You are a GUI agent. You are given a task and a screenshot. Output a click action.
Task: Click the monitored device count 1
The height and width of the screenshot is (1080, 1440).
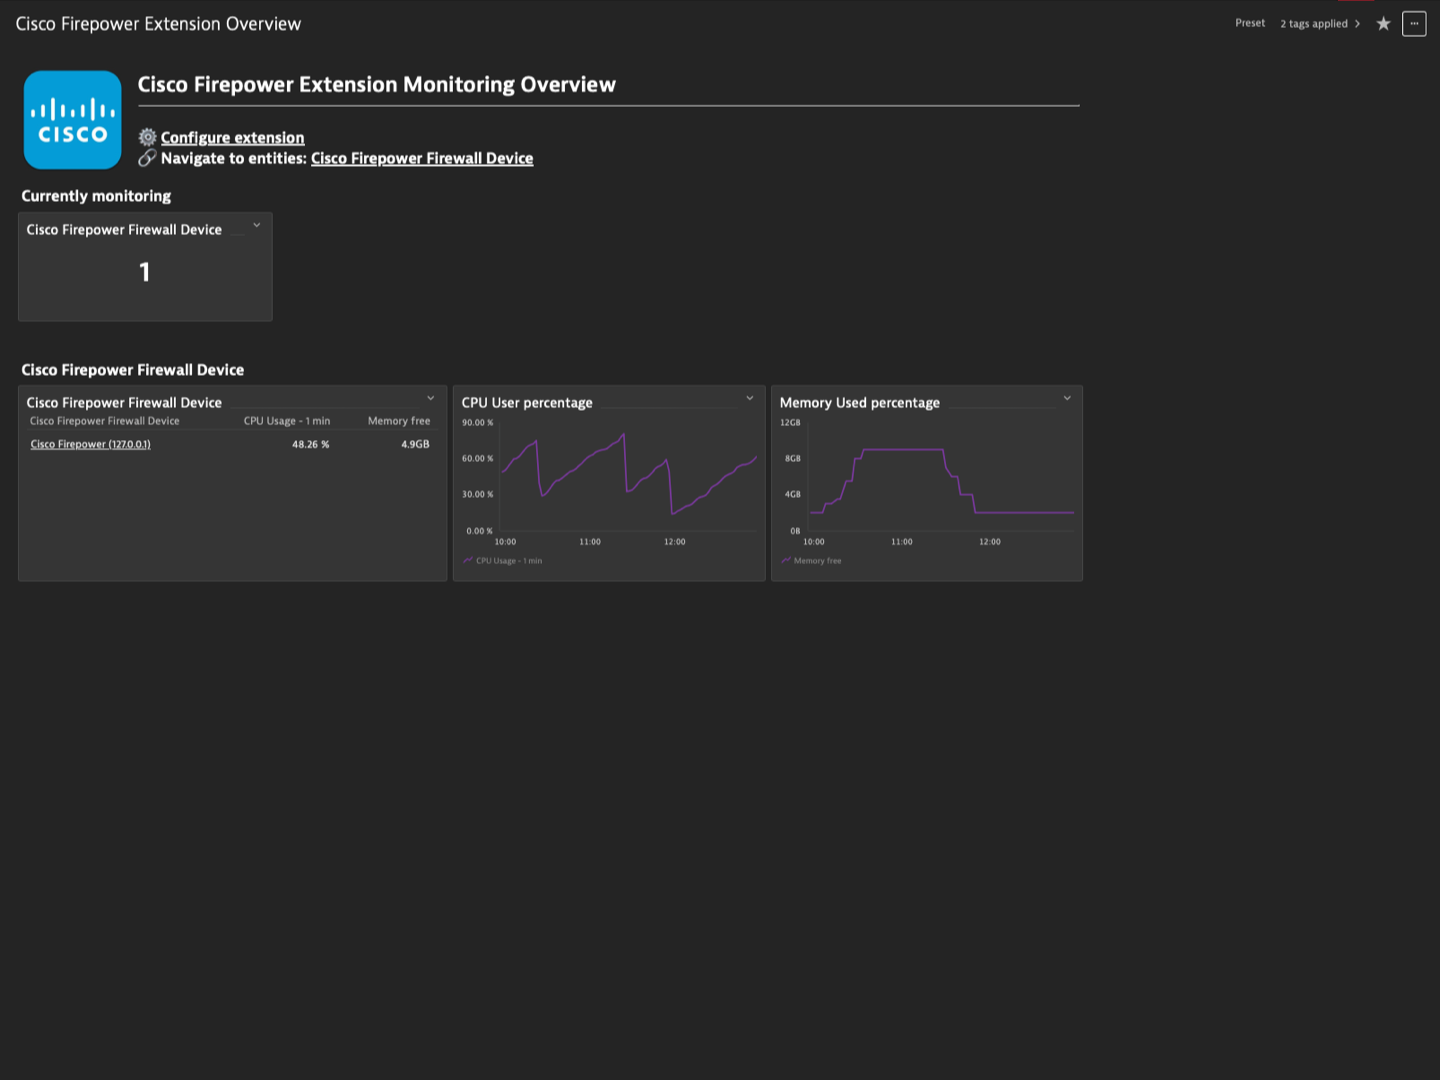[x=145, y=272]
